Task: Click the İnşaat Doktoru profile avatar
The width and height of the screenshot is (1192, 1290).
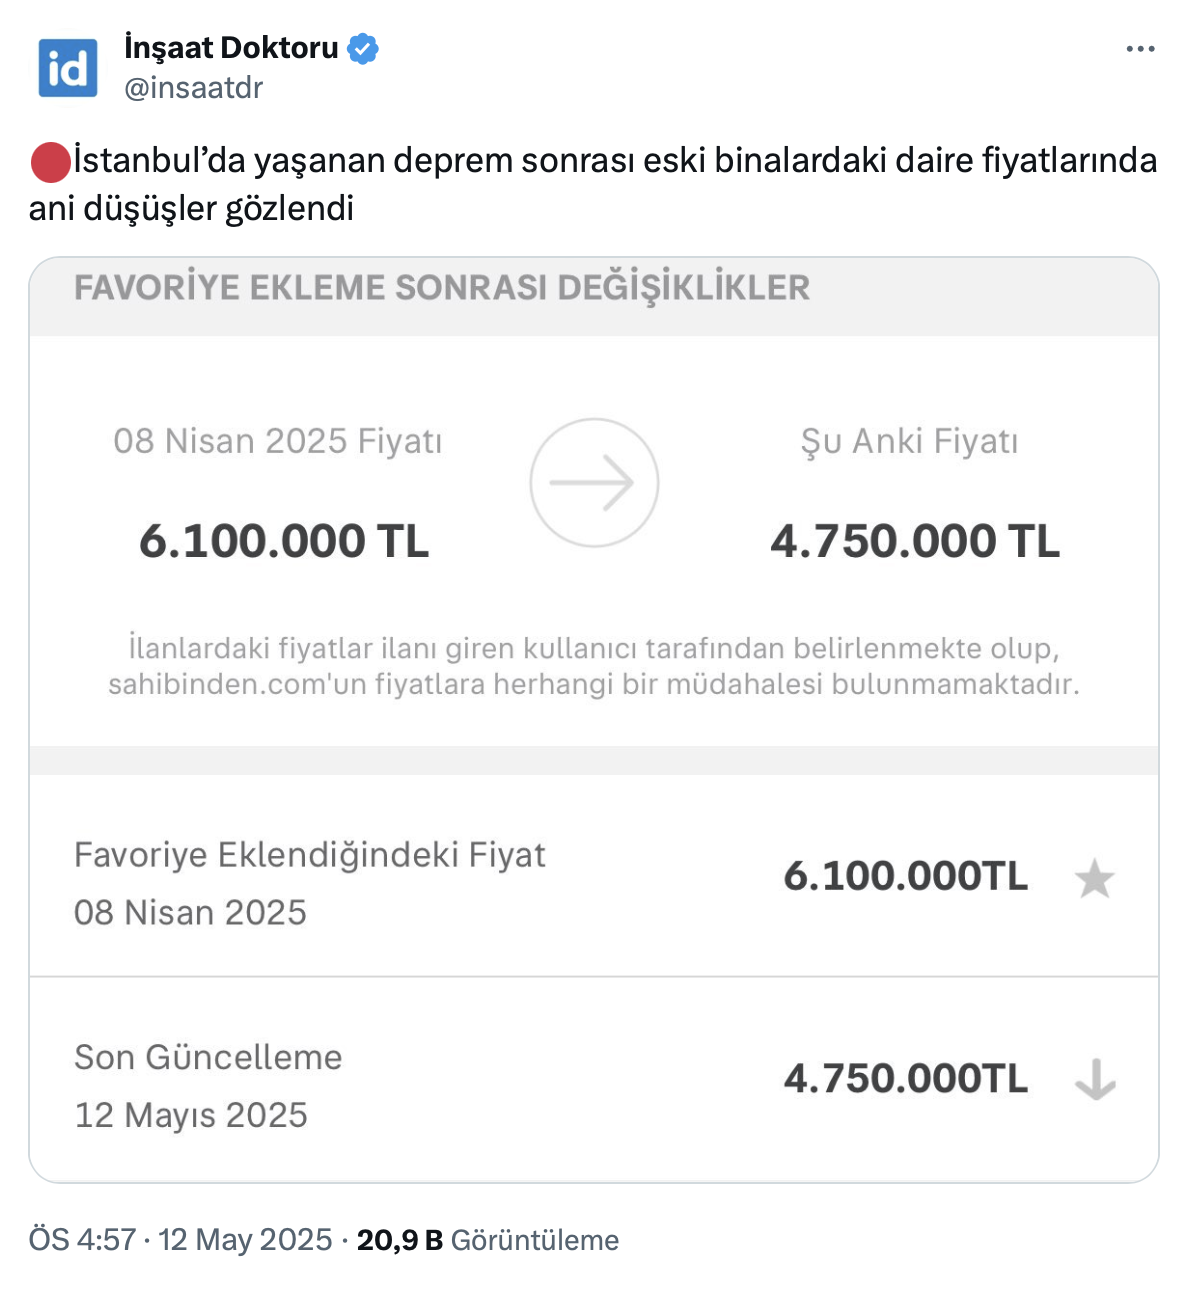Action: pyautogui.click(x=68, y=68)
